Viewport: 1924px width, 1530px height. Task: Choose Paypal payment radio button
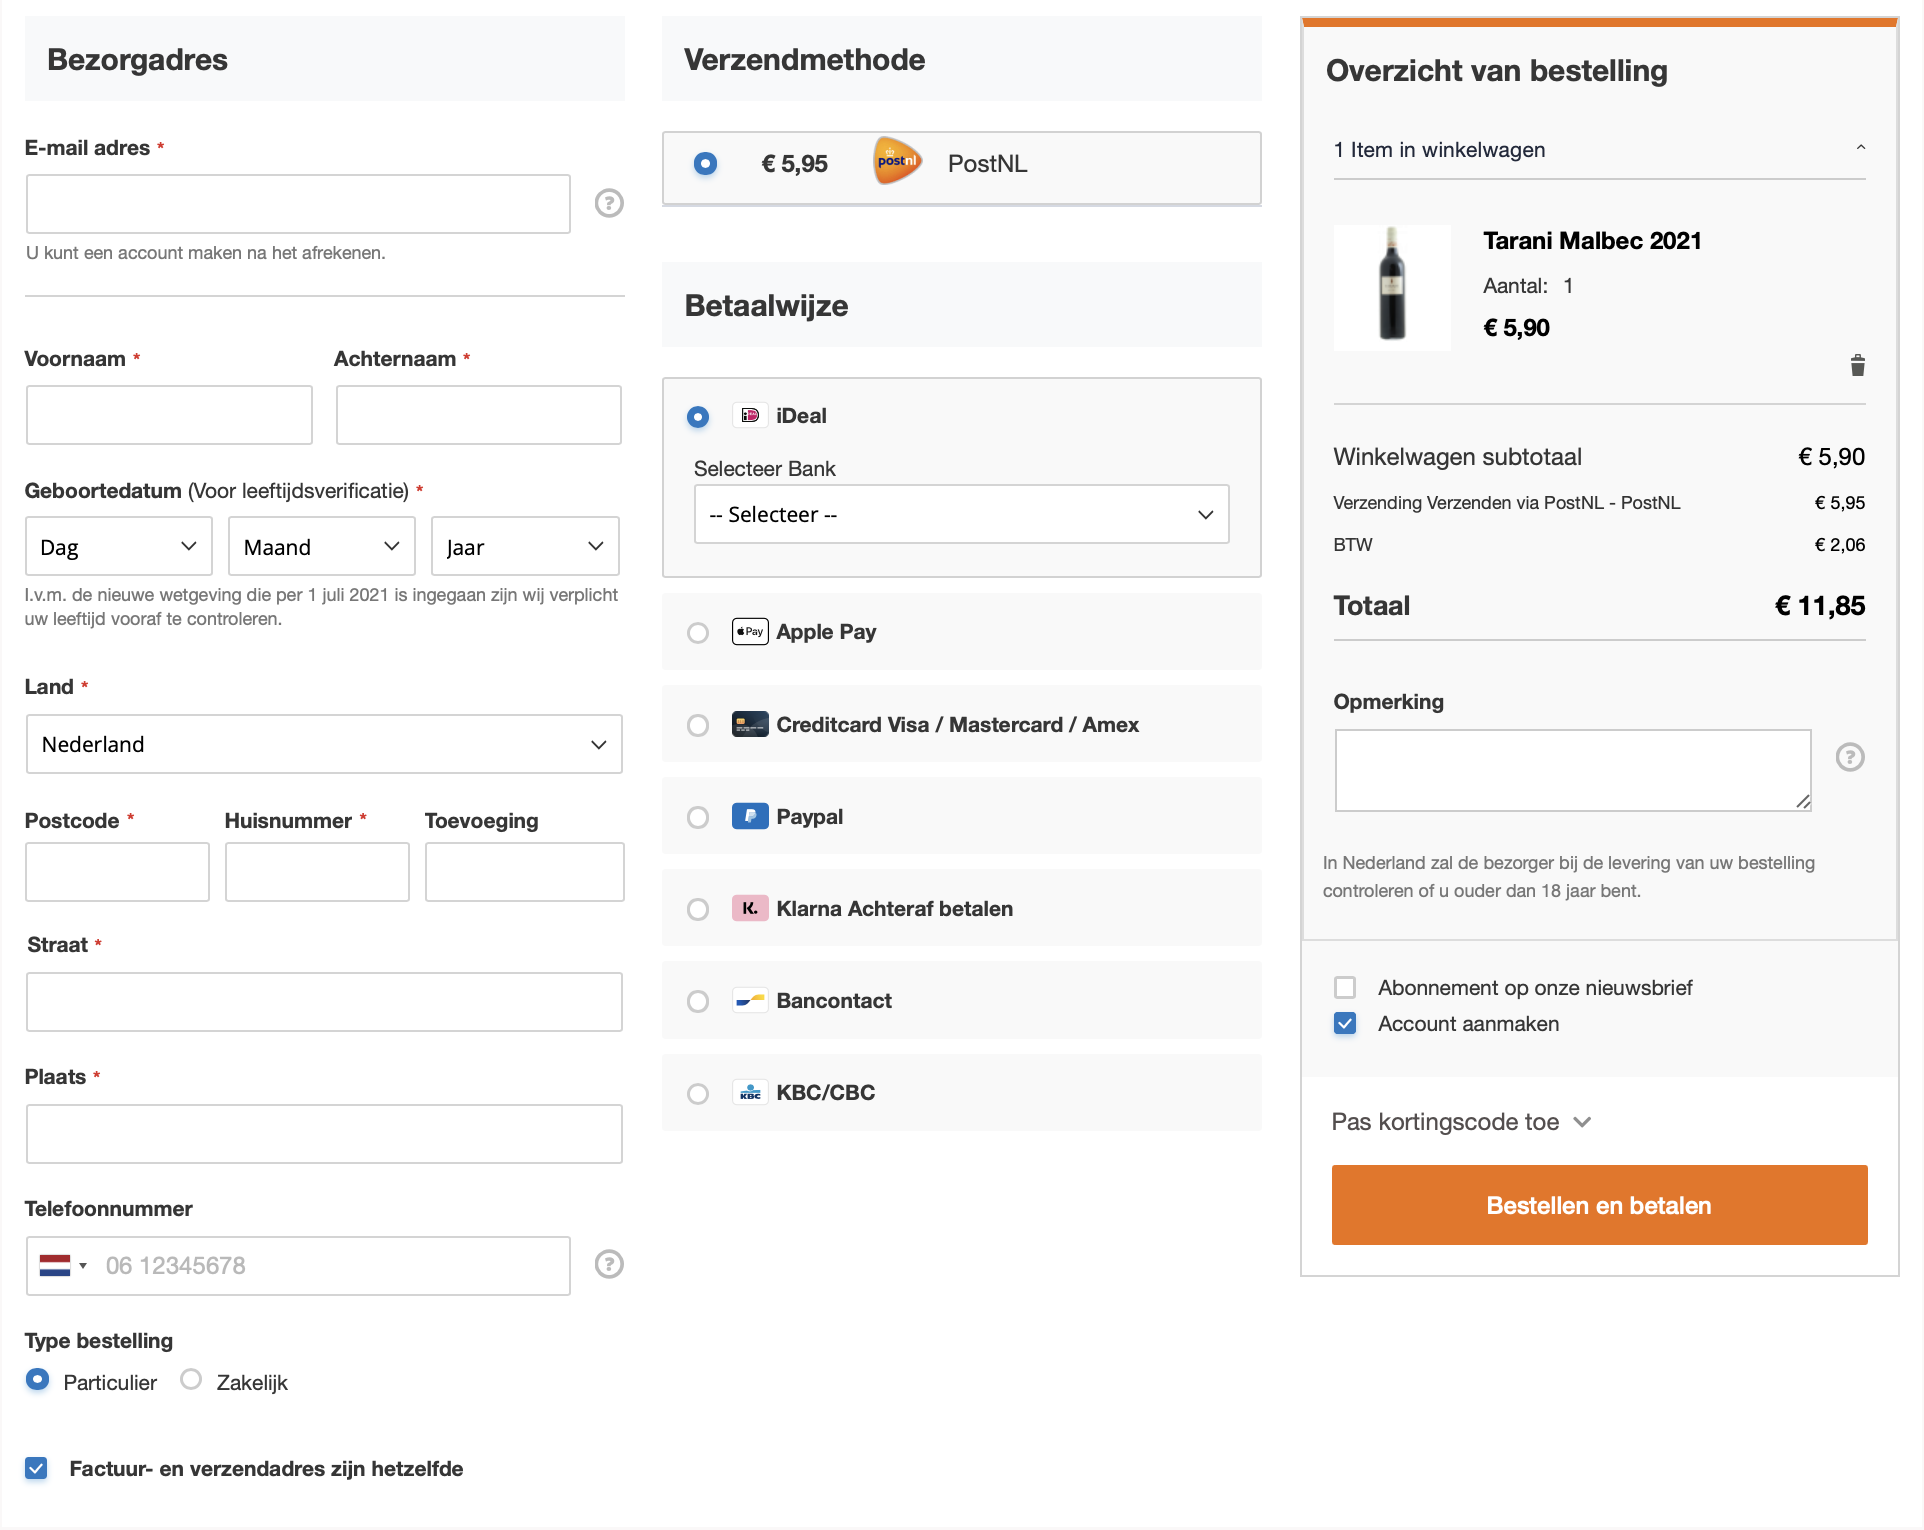point(698,817)
